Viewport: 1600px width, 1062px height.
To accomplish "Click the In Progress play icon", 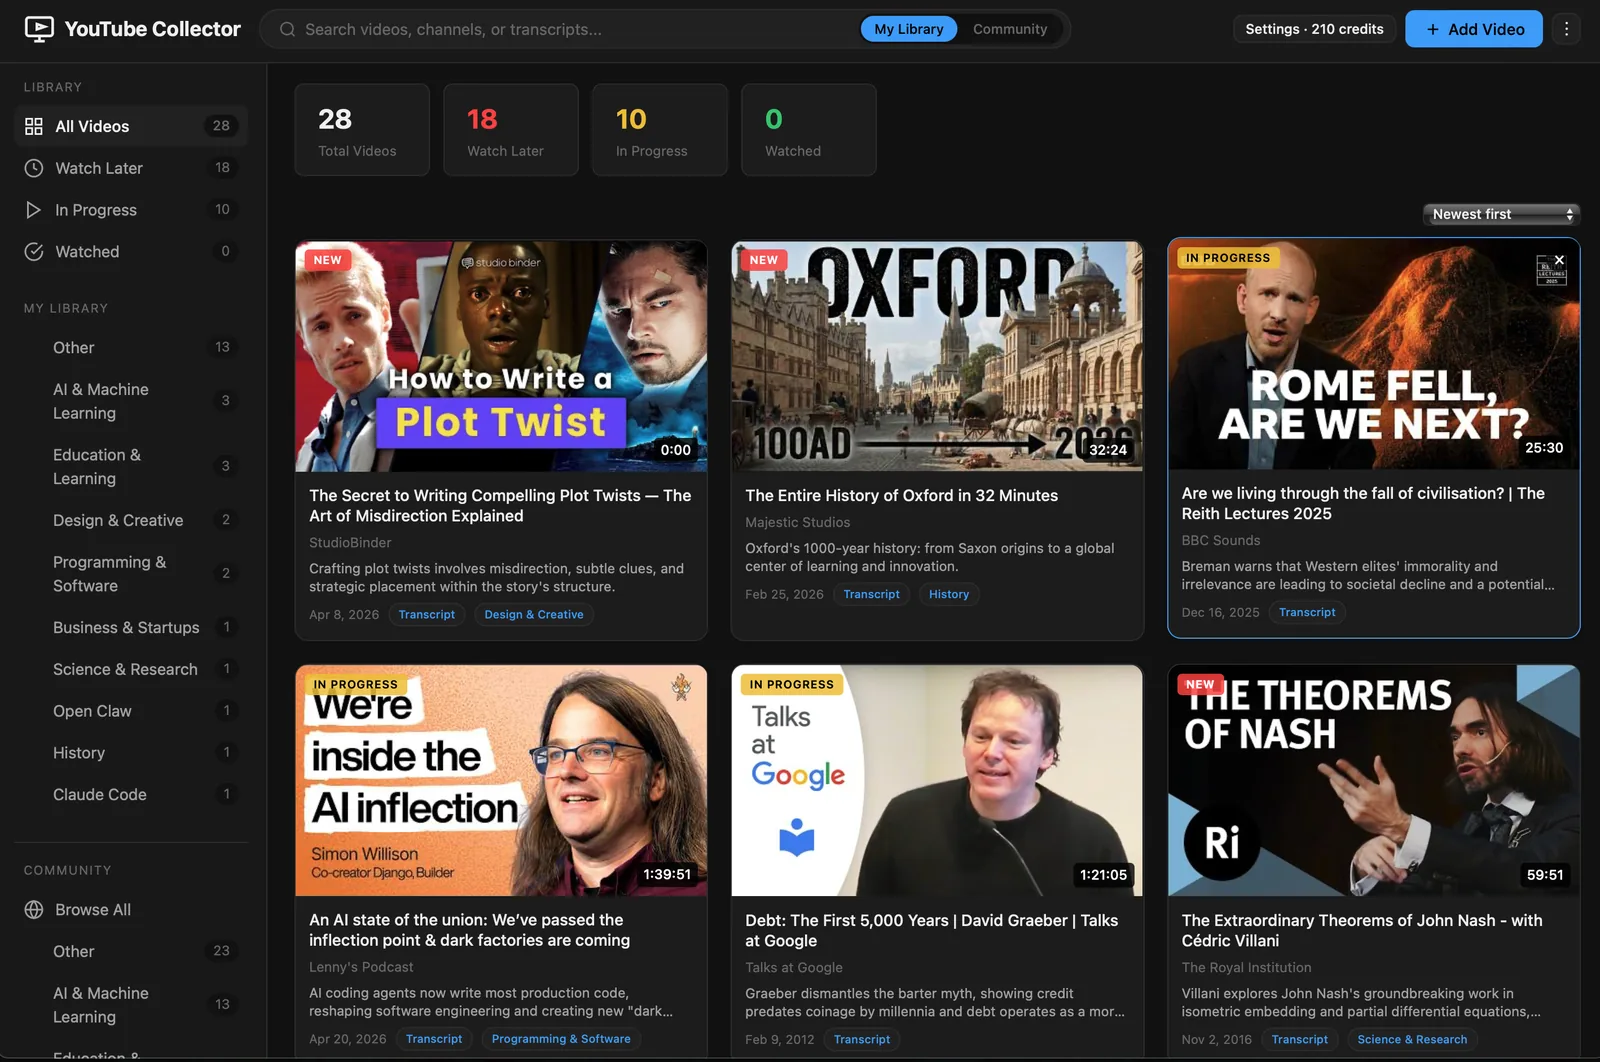I will tap(34, 210).
